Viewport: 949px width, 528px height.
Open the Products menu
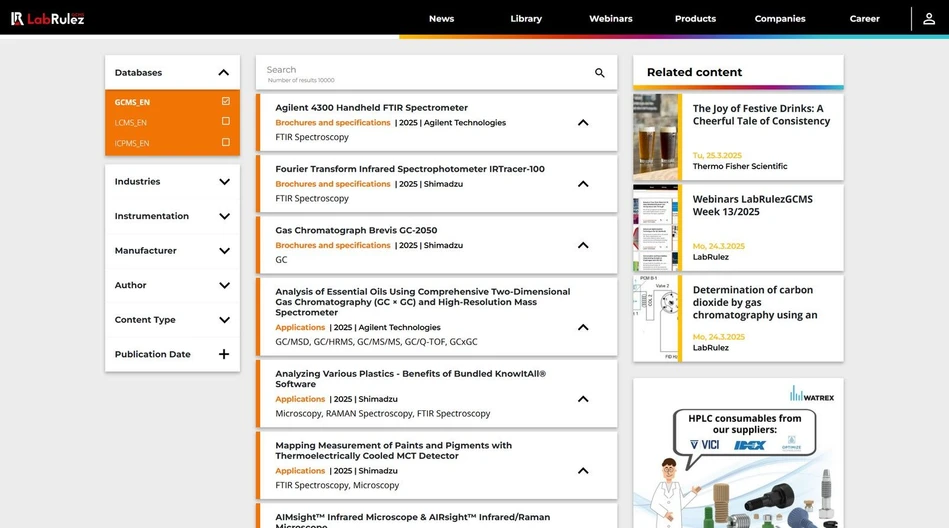pyautogui.click(x=695, y=19)
